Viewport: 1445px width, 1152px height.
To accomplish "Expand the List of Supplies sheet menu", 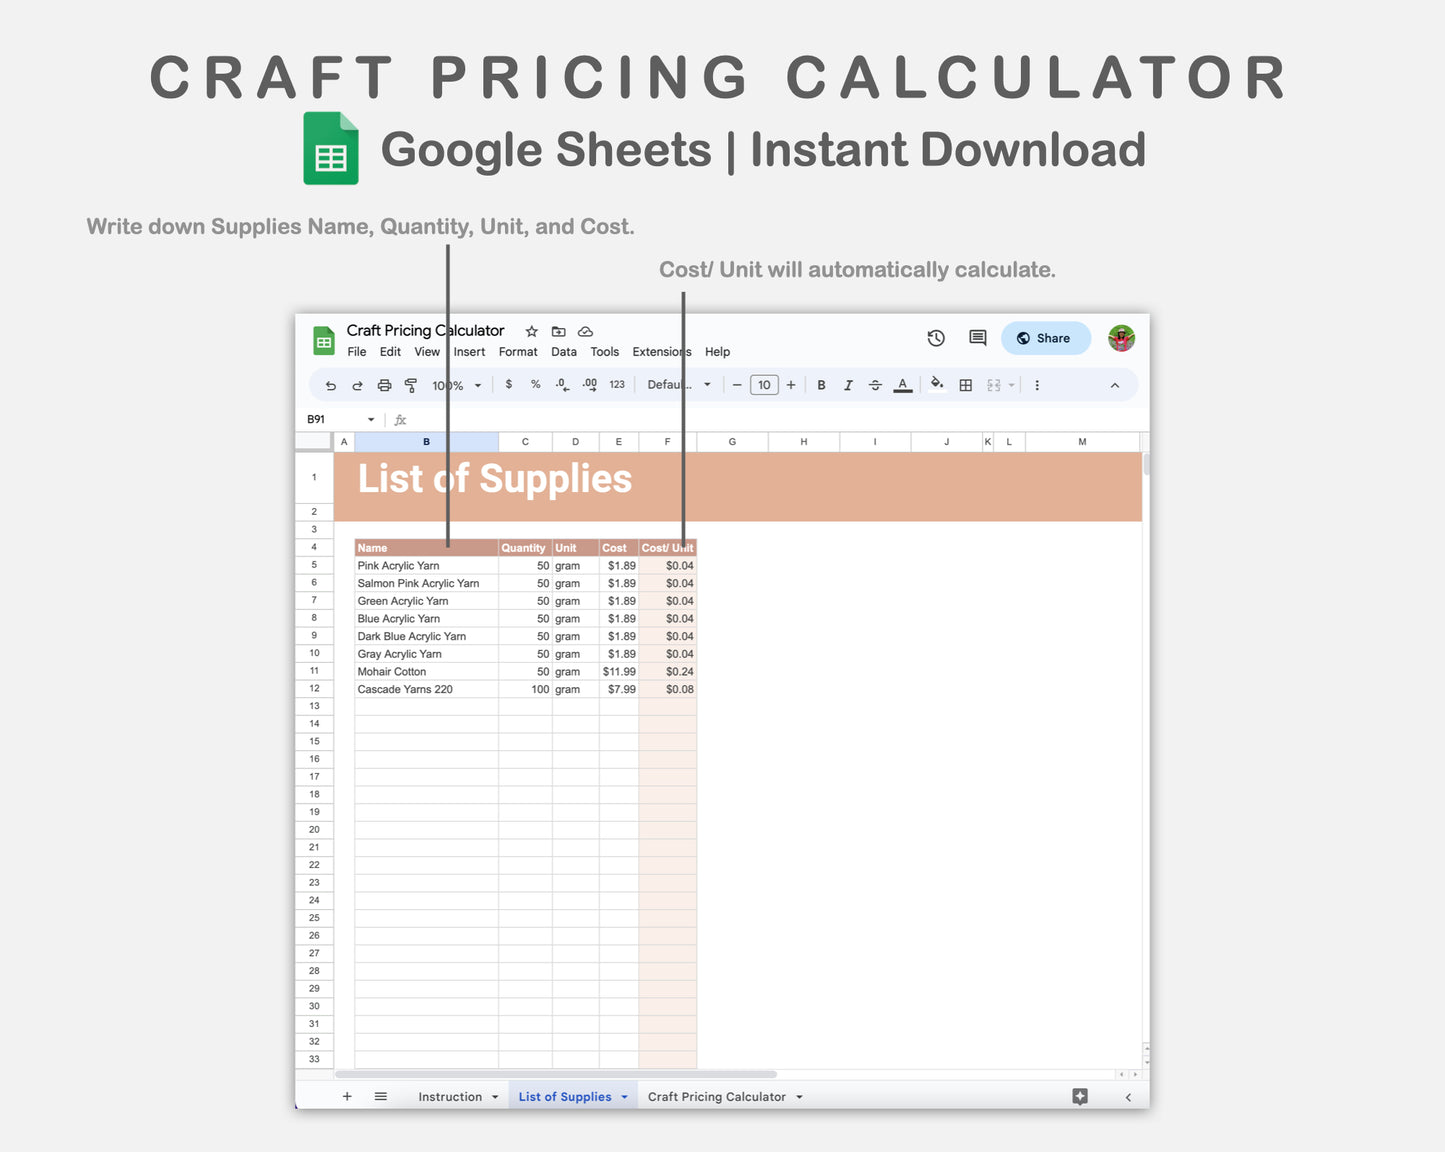I will point(624,1096).
